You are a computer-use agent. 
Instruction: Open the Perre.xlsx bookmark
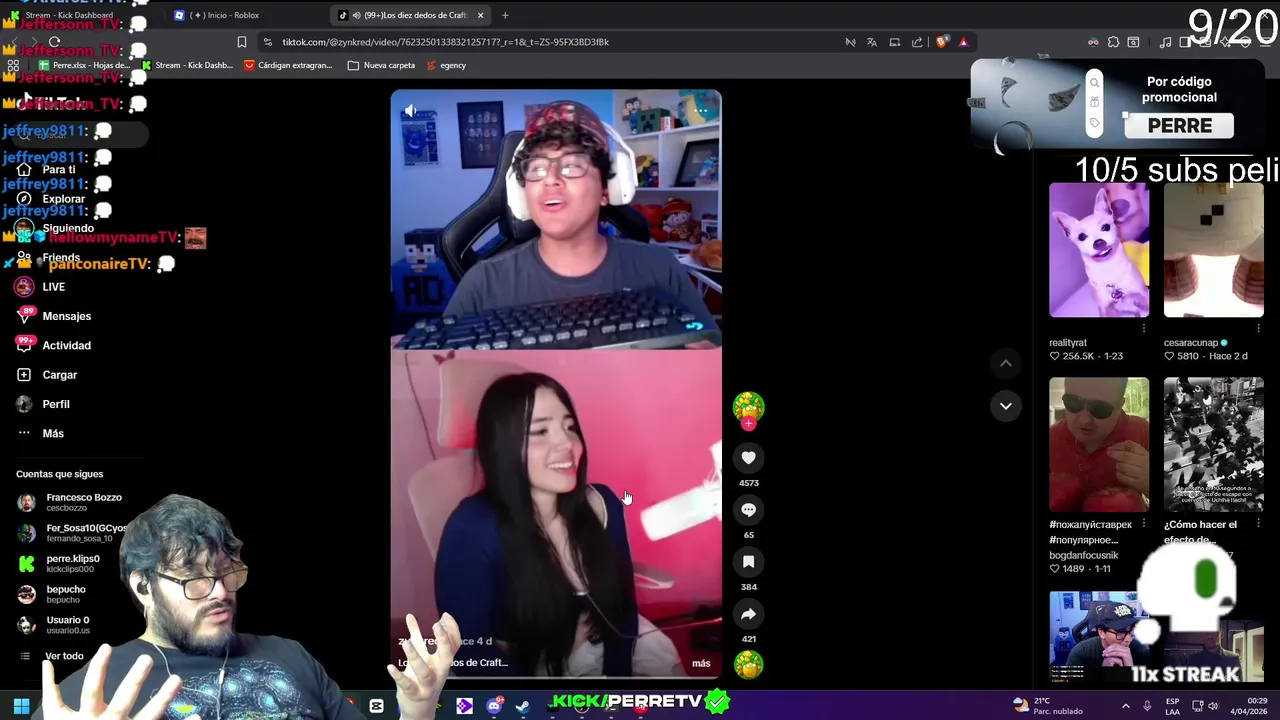(x=84, y=65)
